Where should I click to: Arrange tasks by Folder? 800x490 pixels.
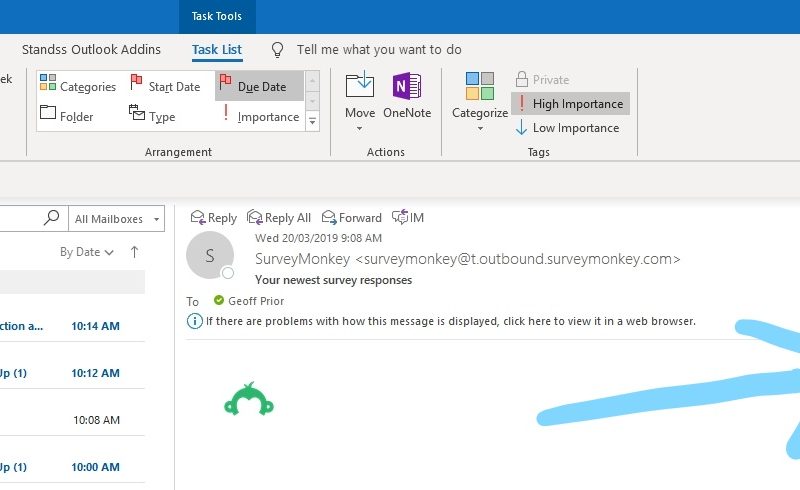point(67,116)
